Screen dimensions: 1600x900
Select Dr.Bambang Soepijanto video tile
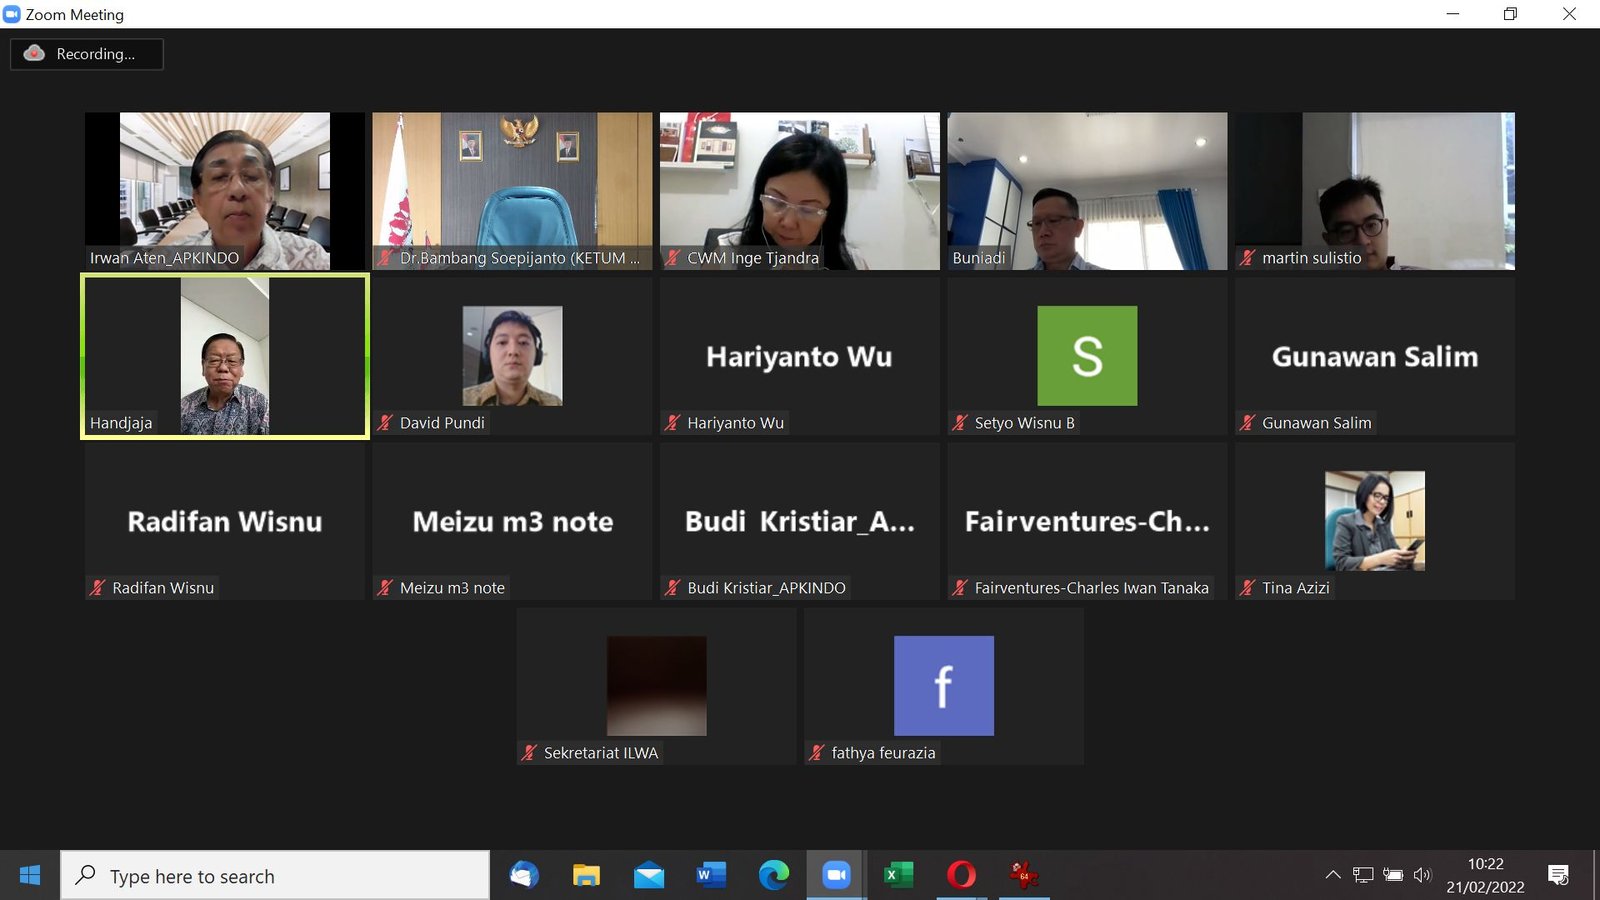point(512,191)
